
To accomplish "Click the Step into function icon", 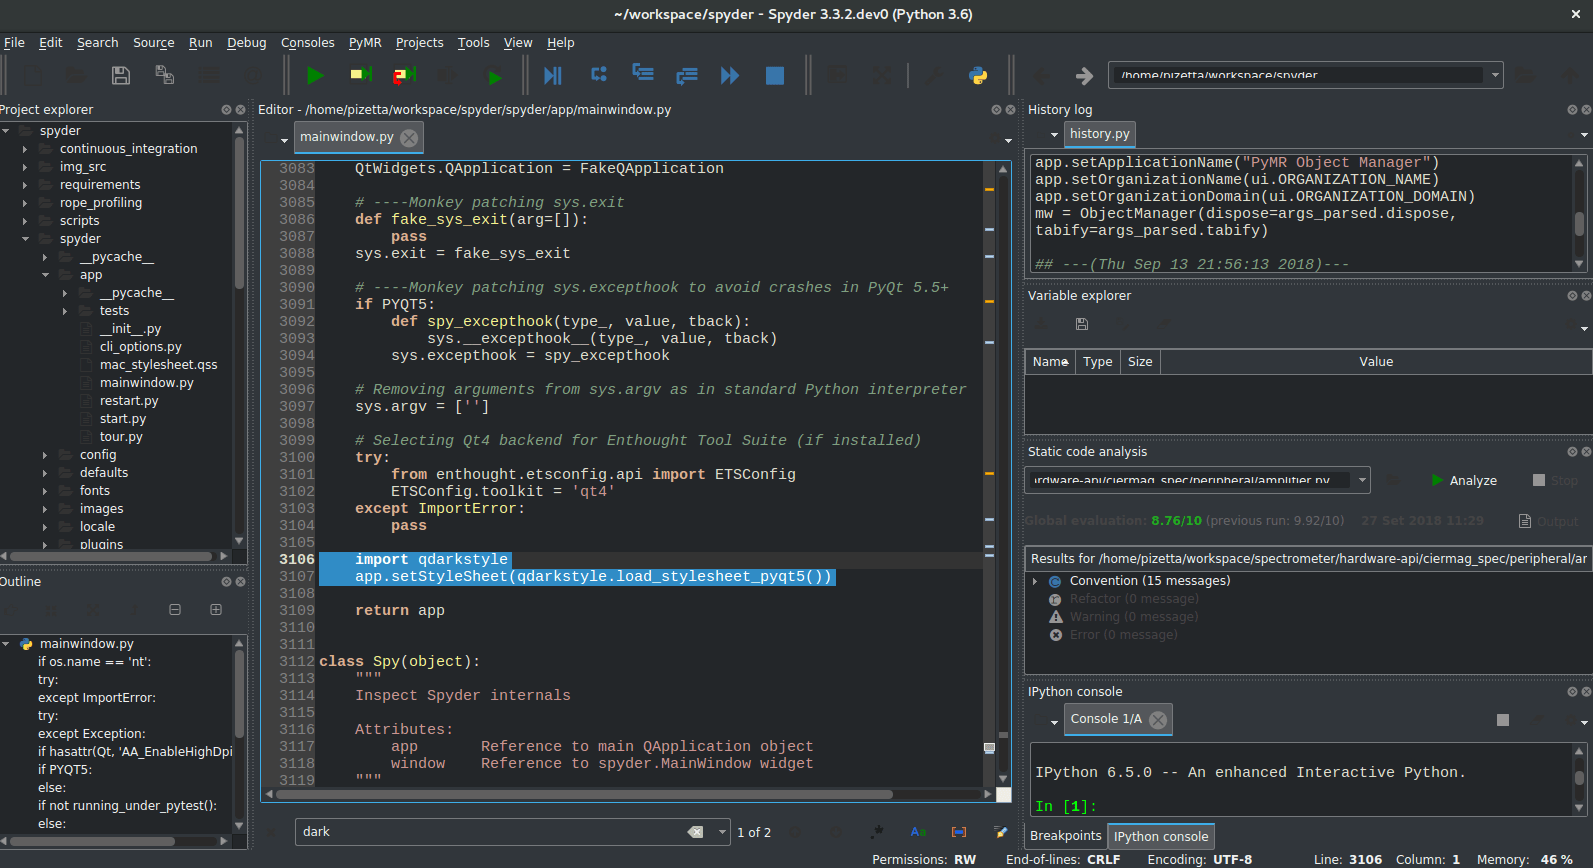I will (643, 74).
